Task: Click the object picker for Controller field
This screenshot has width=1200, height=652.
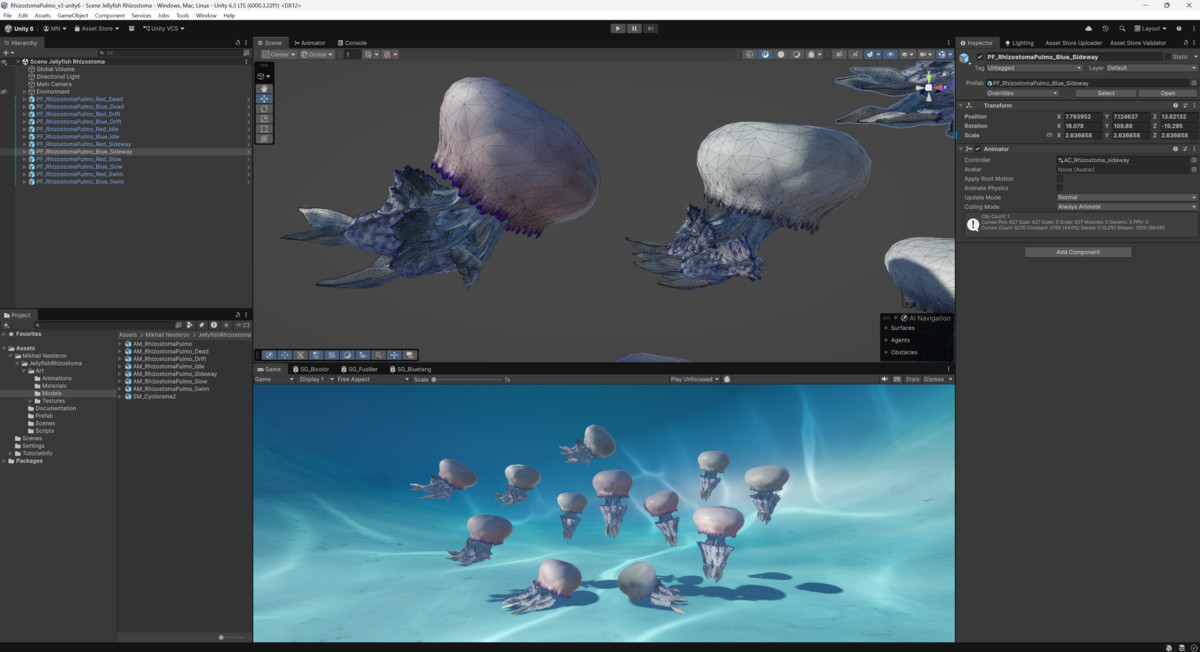Action: coord(1193,160)
